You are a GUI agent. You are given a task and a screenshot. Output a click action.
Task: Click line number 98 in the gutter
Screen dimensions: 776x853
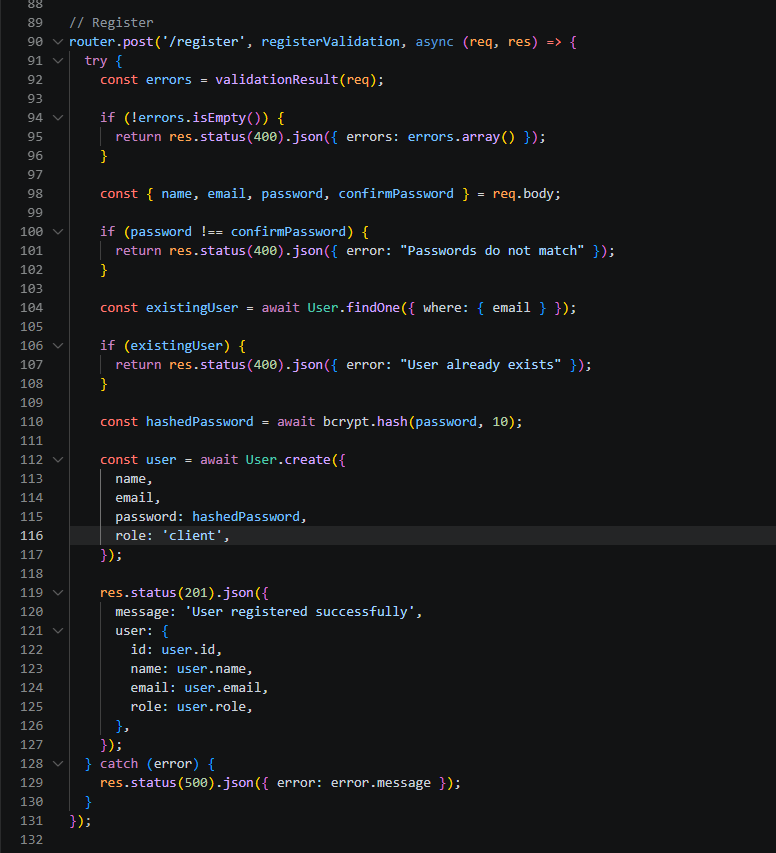(35, 194)
